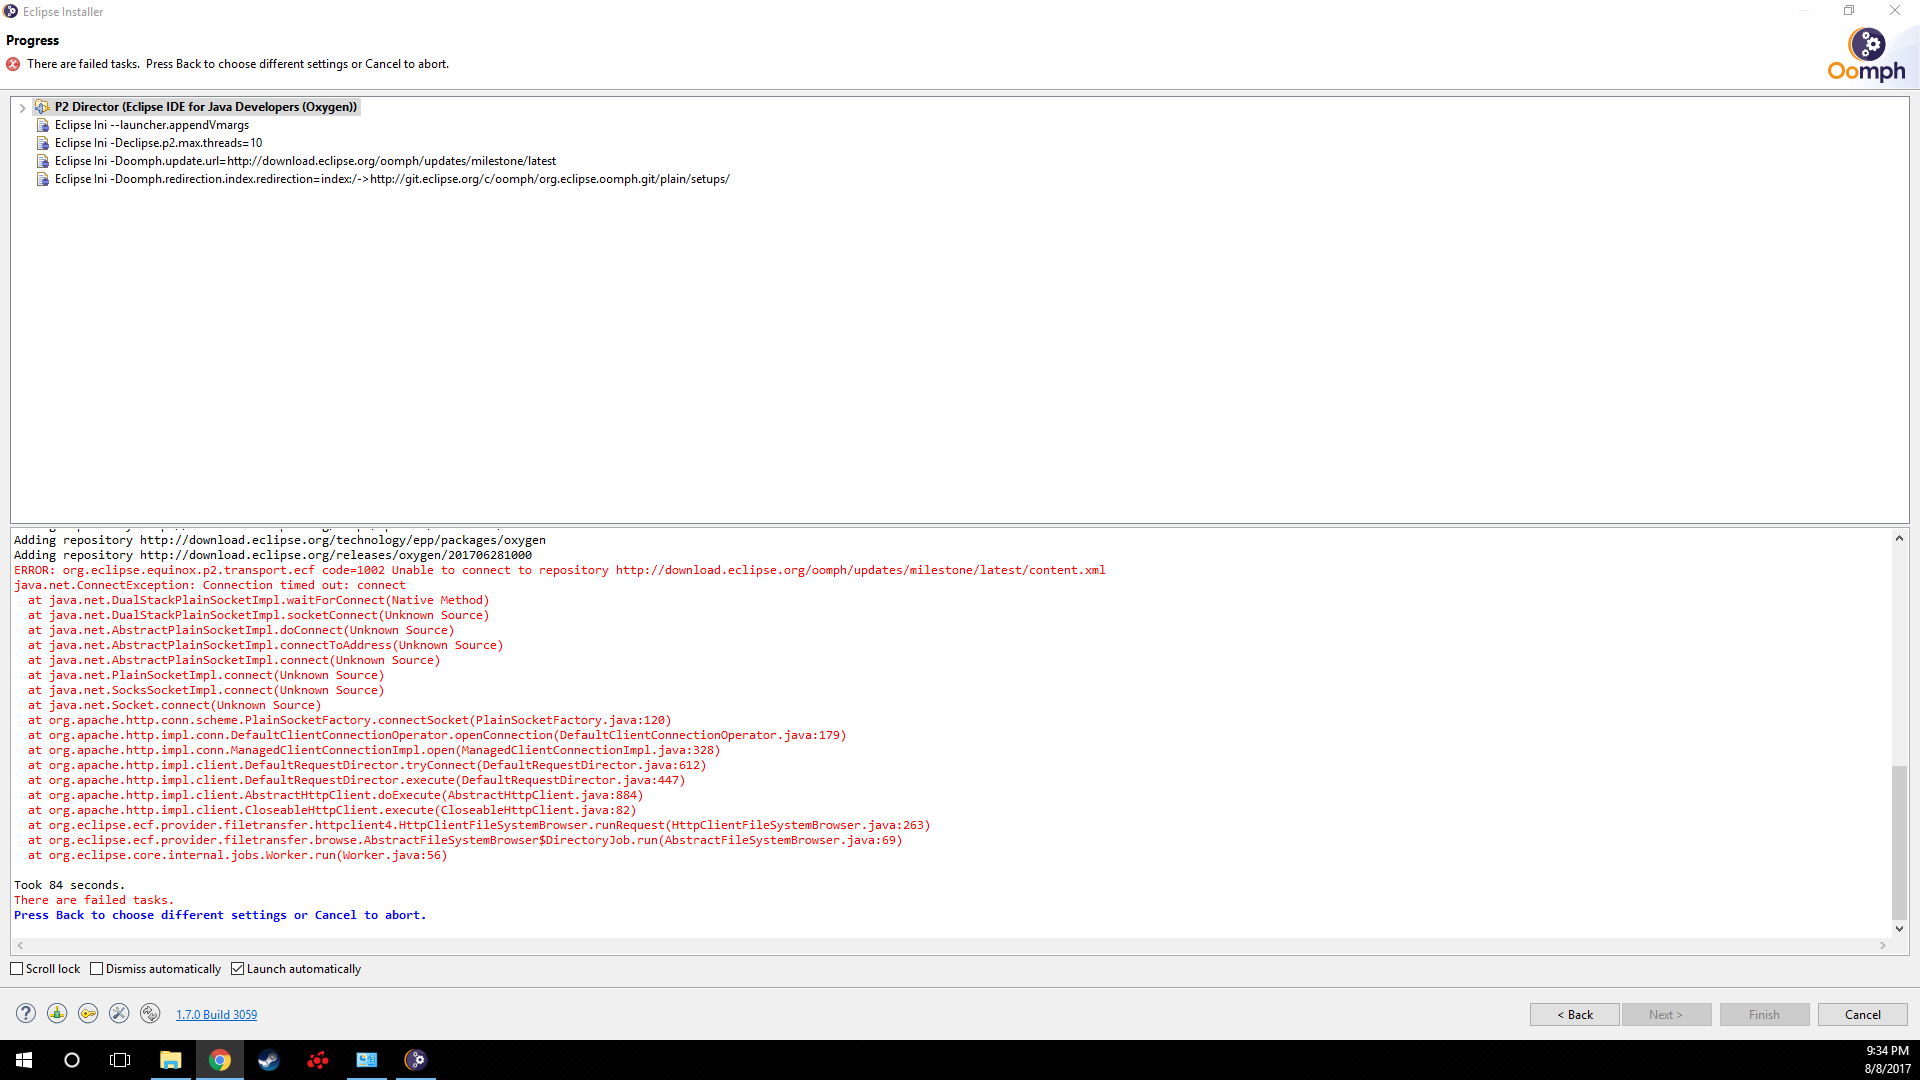Image resolution: width=1920 pixels, height=1080 pixels.
Task: Click the icon of Eclipse Ini p2.max.threads row
Action: [42, 143]
